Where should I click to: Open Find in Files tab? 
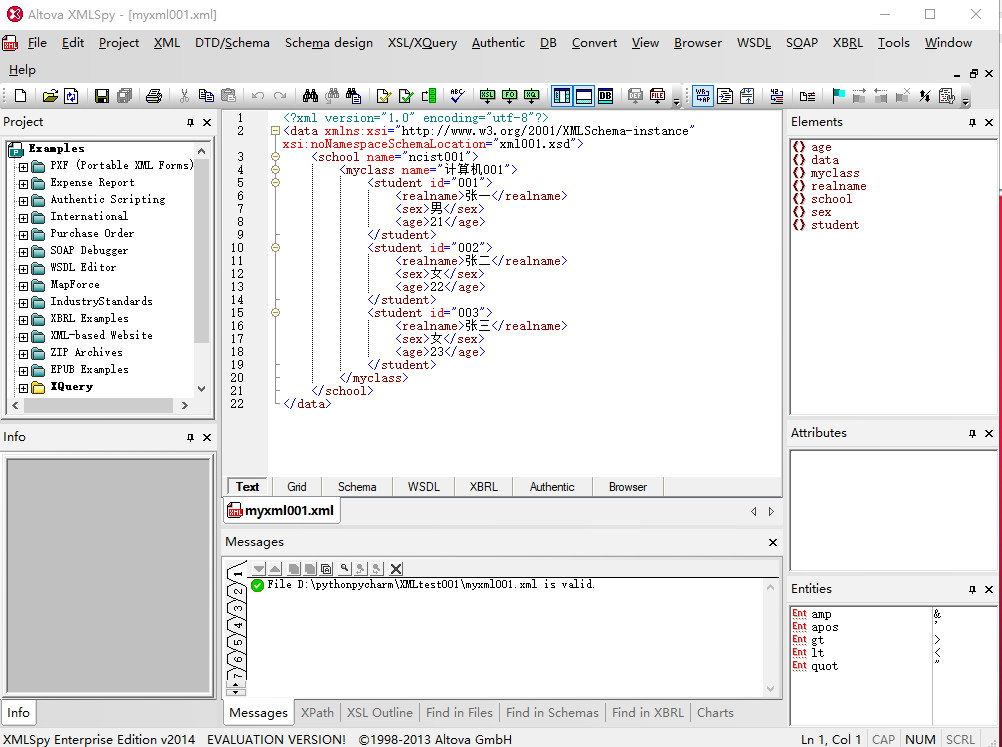[x=459, y=712]
